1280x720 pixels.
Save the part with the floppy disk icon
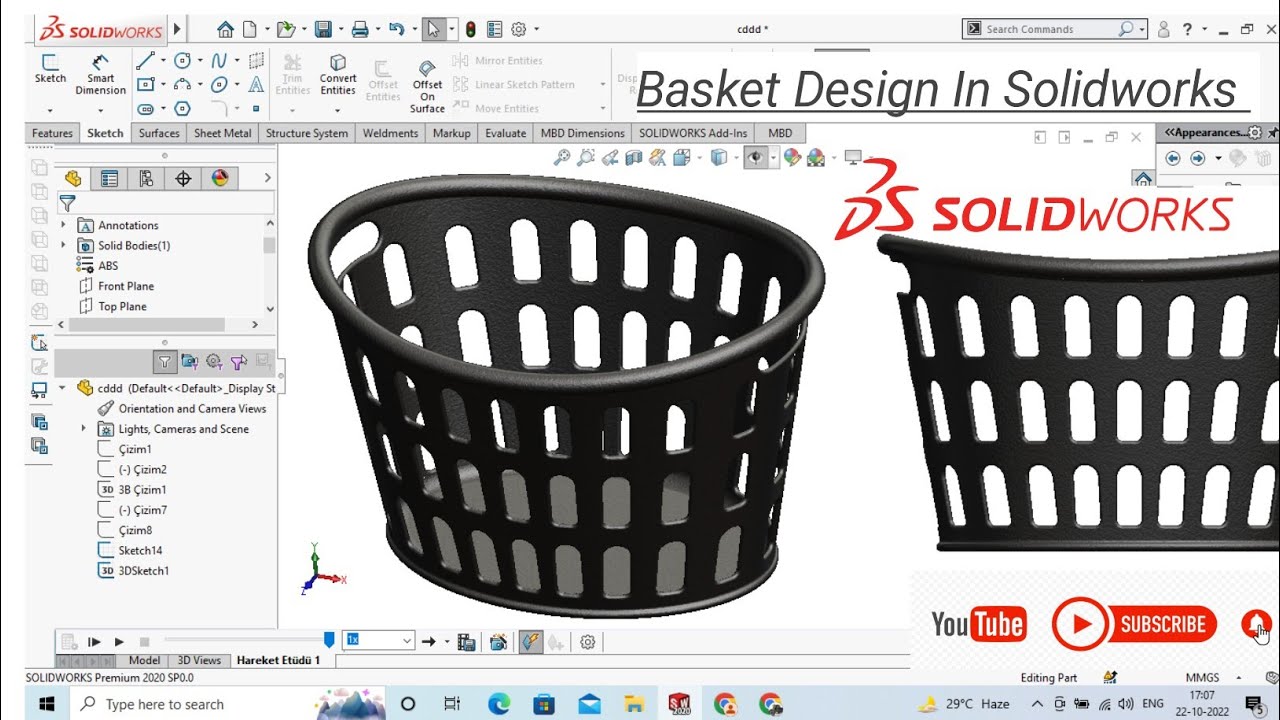coord(322,29)
